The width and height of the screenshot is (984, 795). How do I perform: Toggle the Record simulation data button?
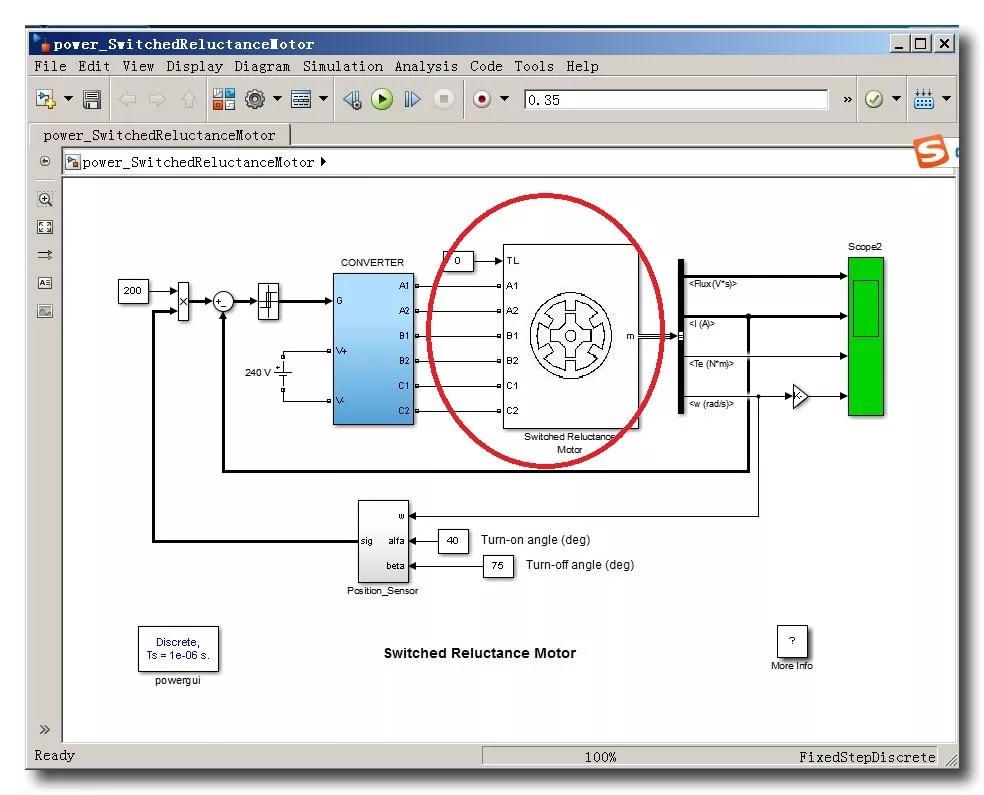point(482,99)
